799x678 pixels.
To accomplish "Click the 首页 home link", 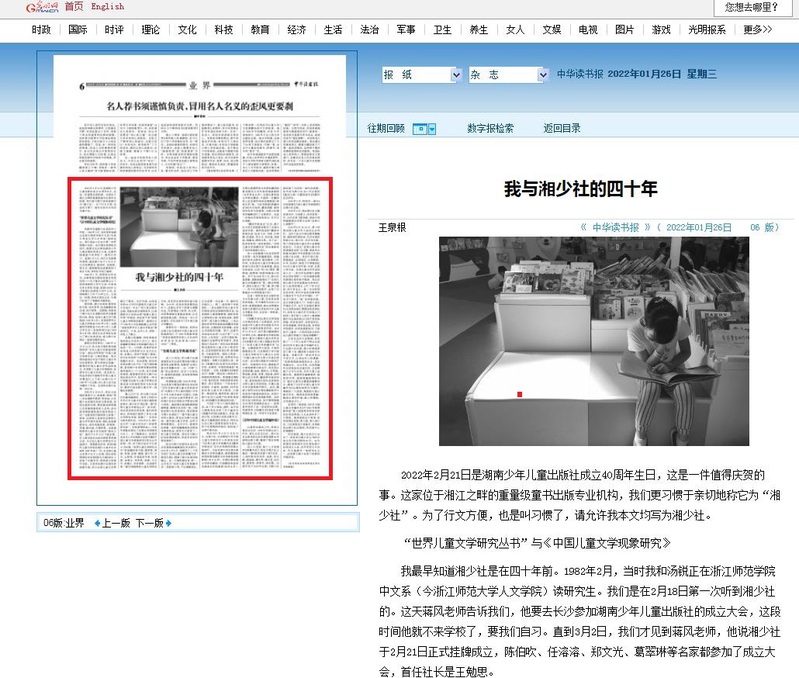I will 74,7.
